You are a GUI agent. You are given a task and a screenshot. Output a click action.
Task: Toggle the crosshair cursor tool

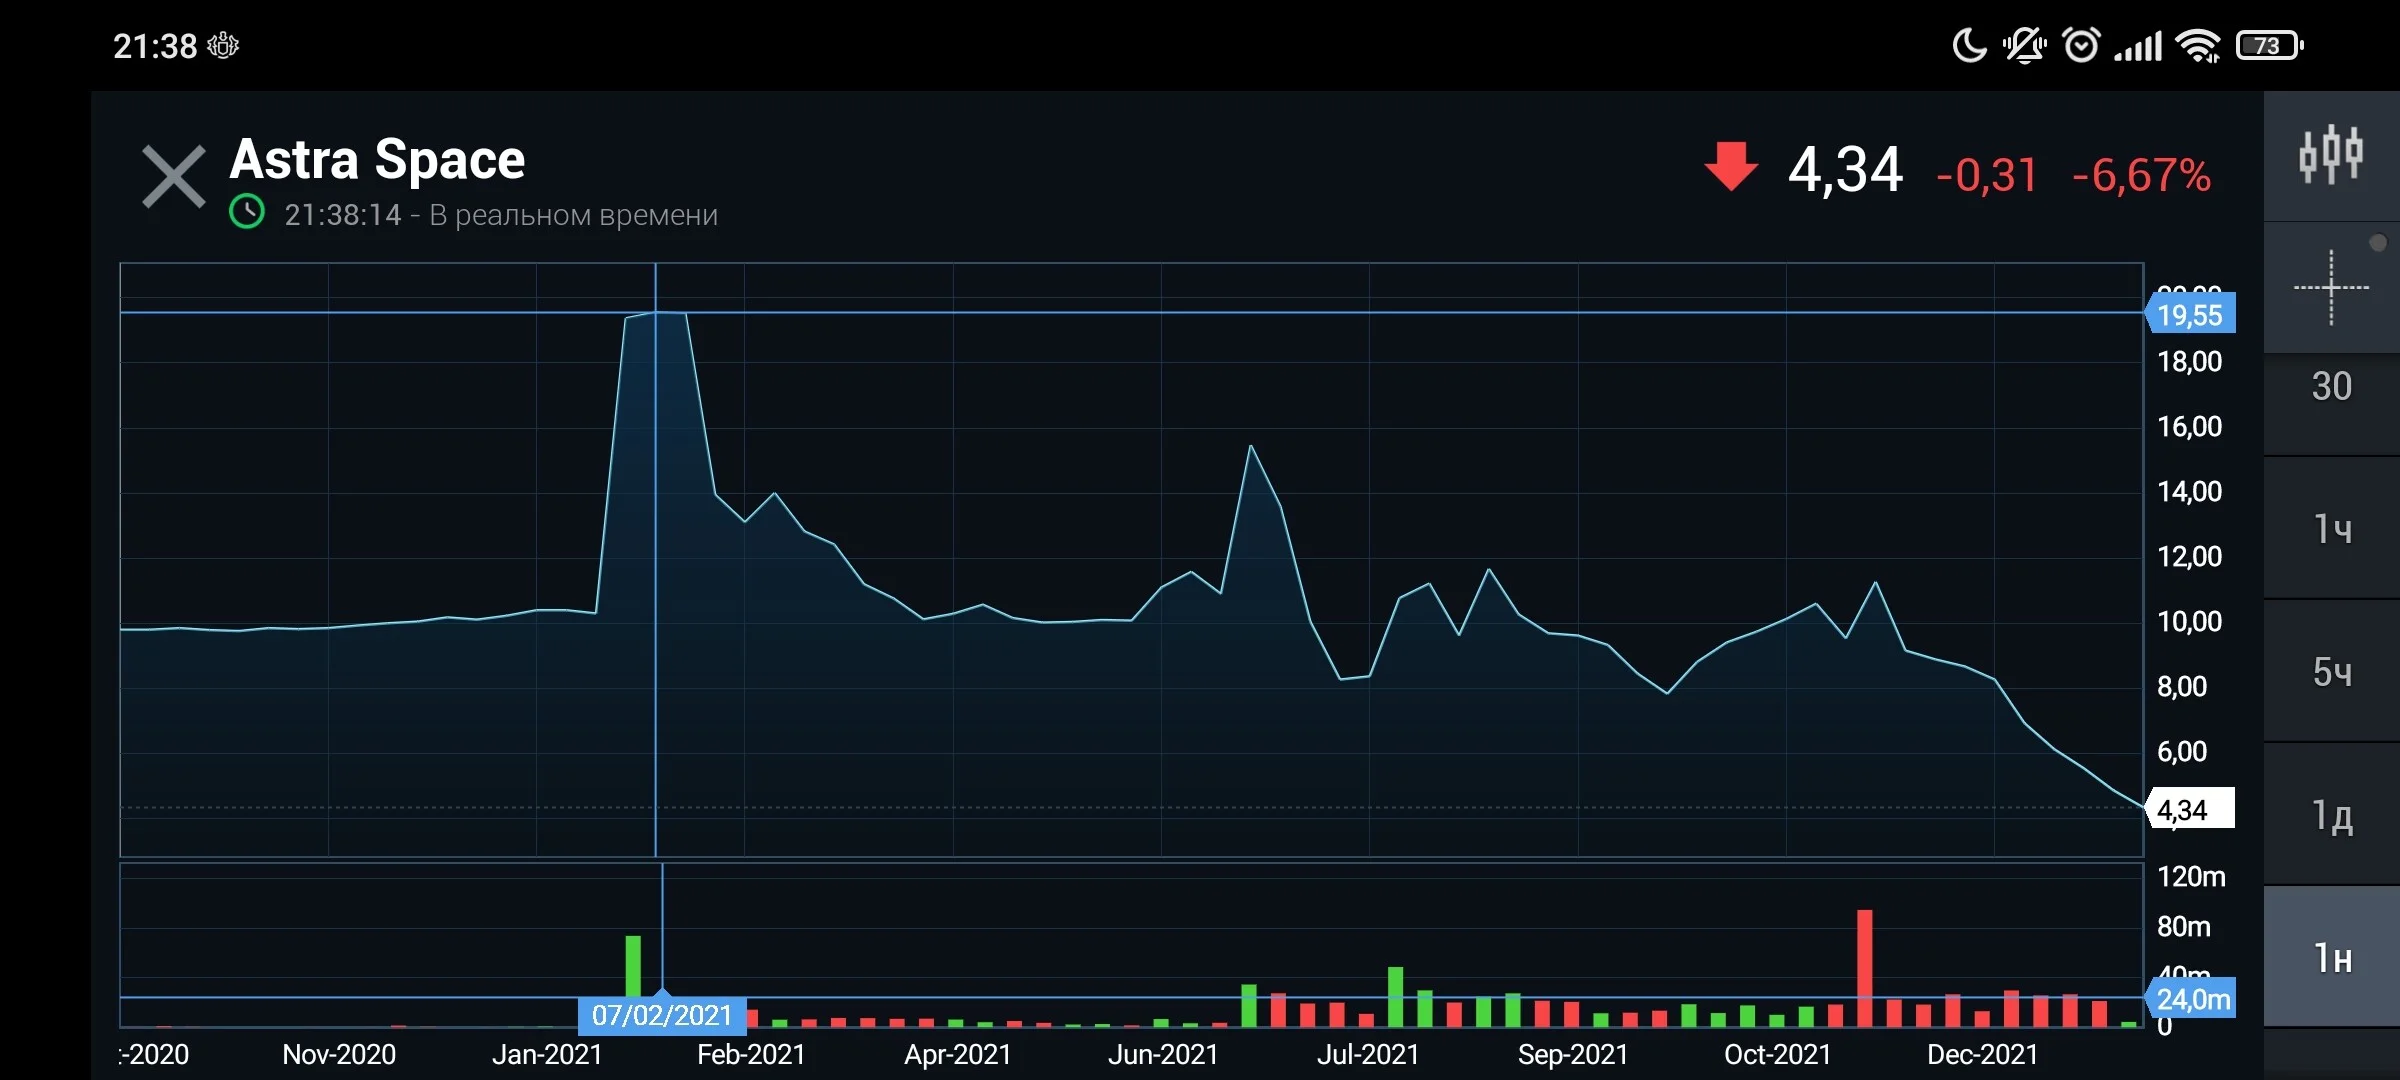pyautogui.click(x=2331, y=288)
